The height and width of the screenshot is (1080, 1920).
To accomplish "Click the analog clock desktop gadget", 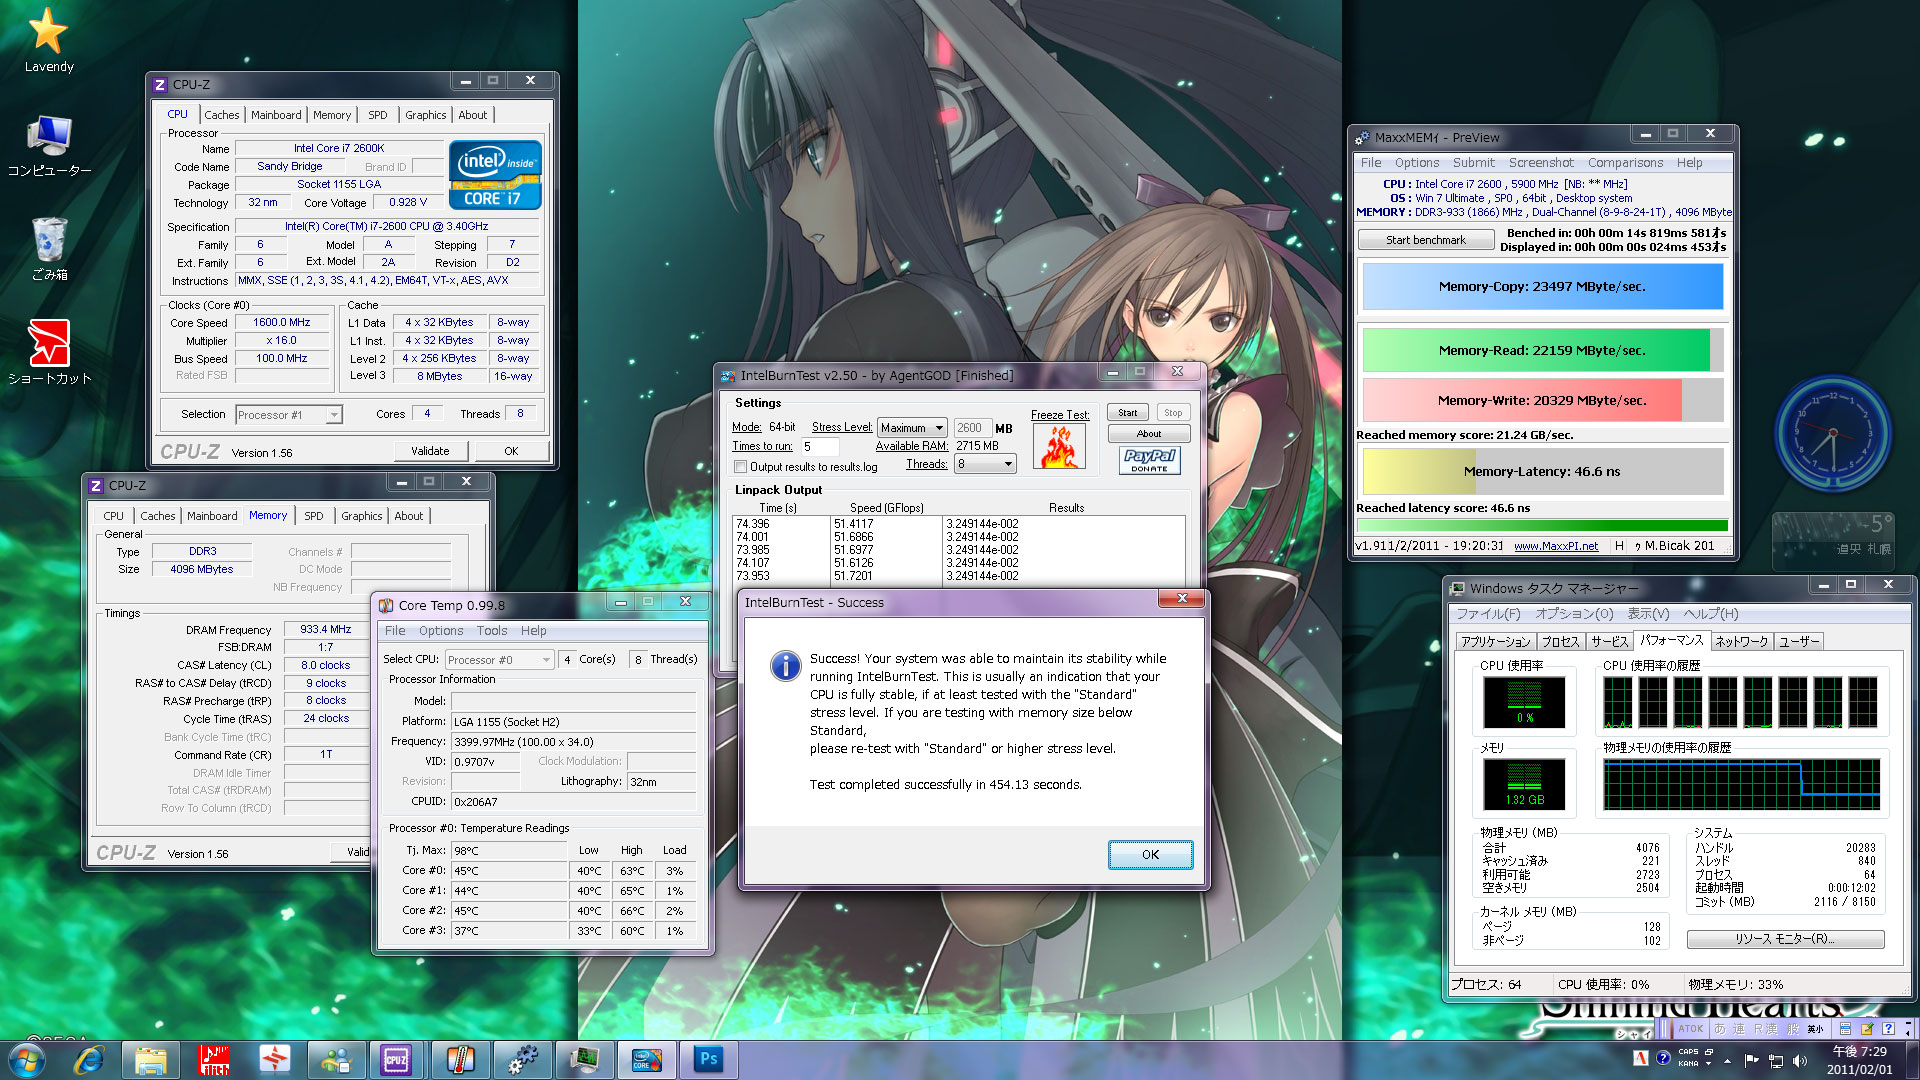I will 1832,434.
